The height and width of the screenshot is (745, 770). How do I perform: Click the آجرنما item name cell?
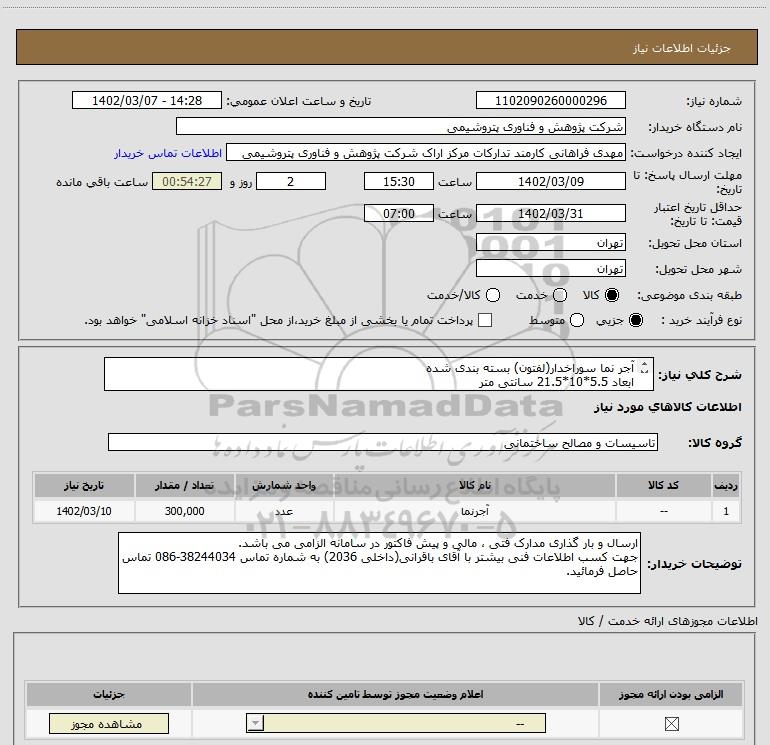[474, 511]
